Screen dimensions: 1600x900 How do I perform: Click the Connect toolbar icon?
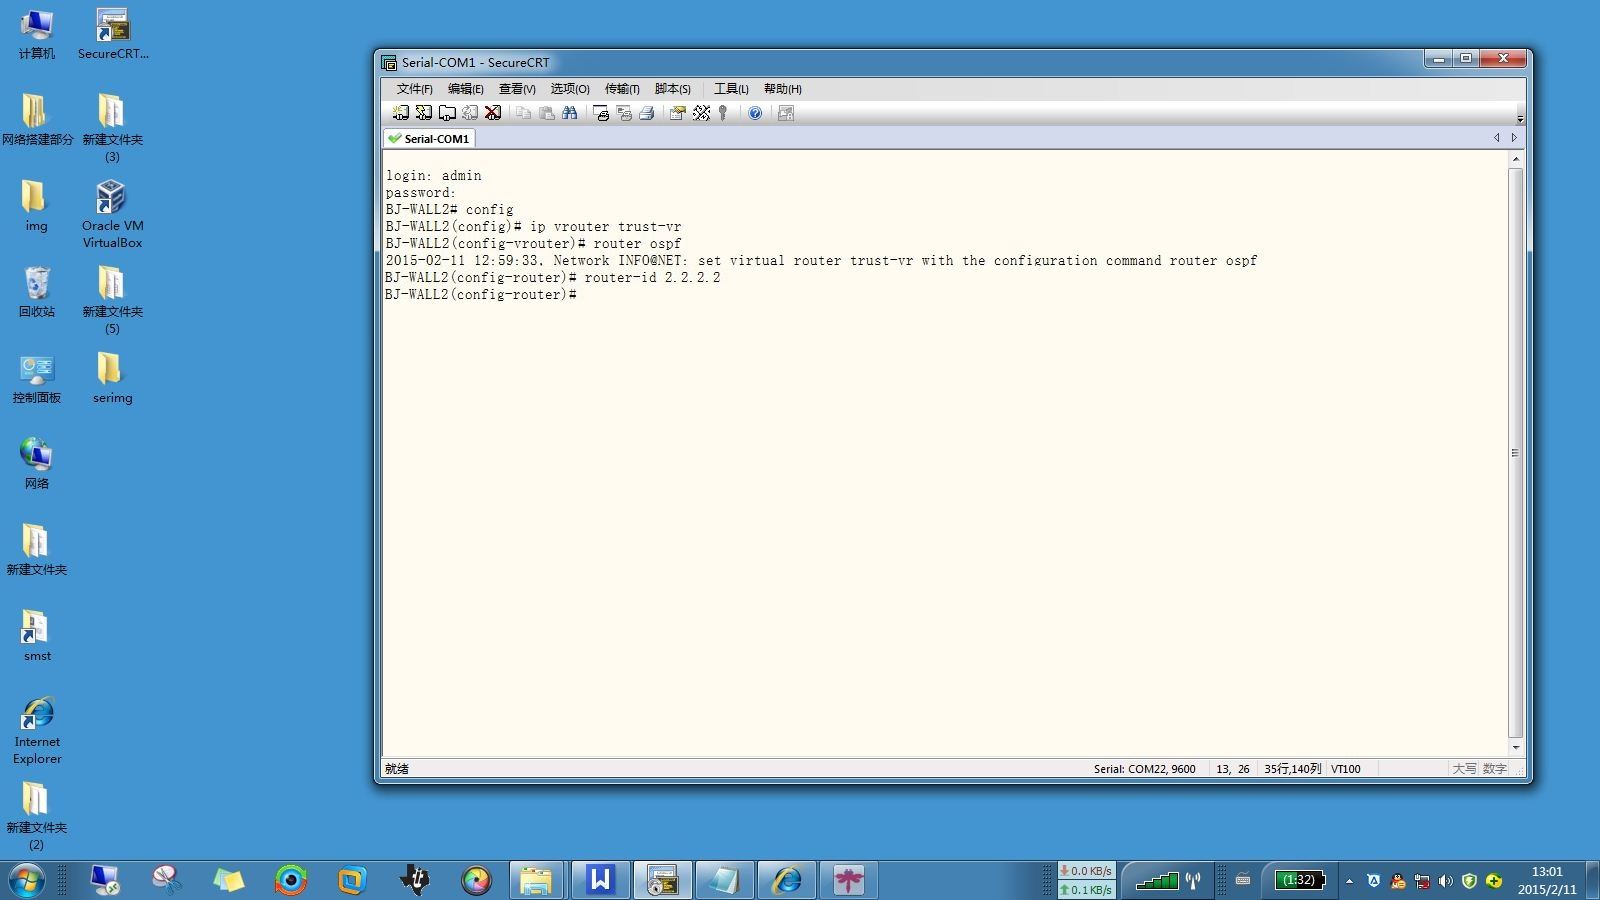[x=400, y=113]
